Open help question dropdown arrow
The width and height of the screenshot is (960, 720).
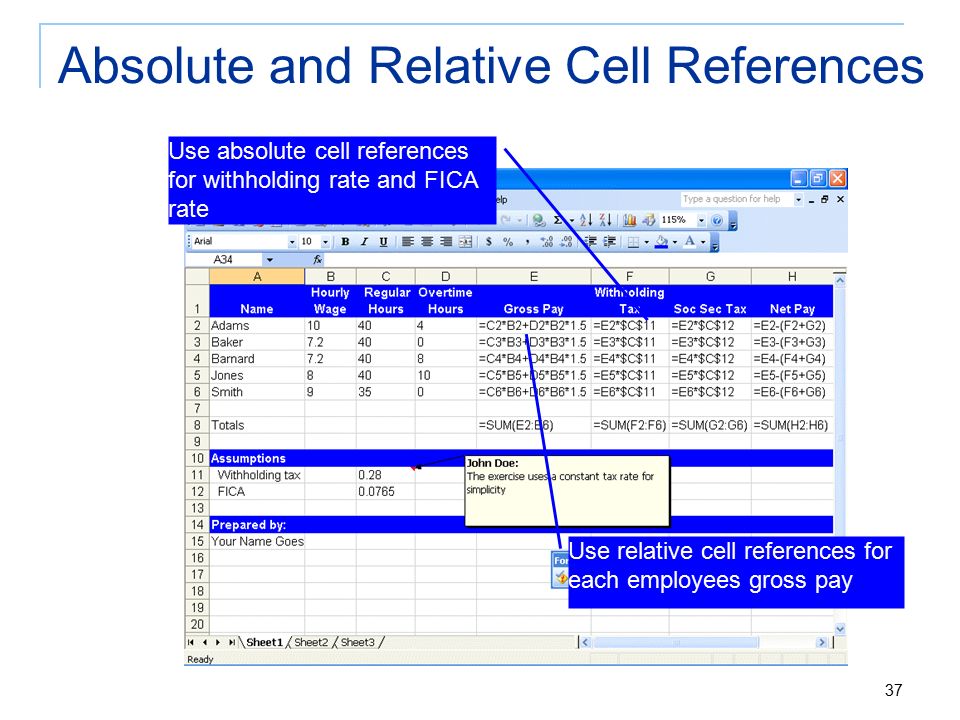point(798,200)
